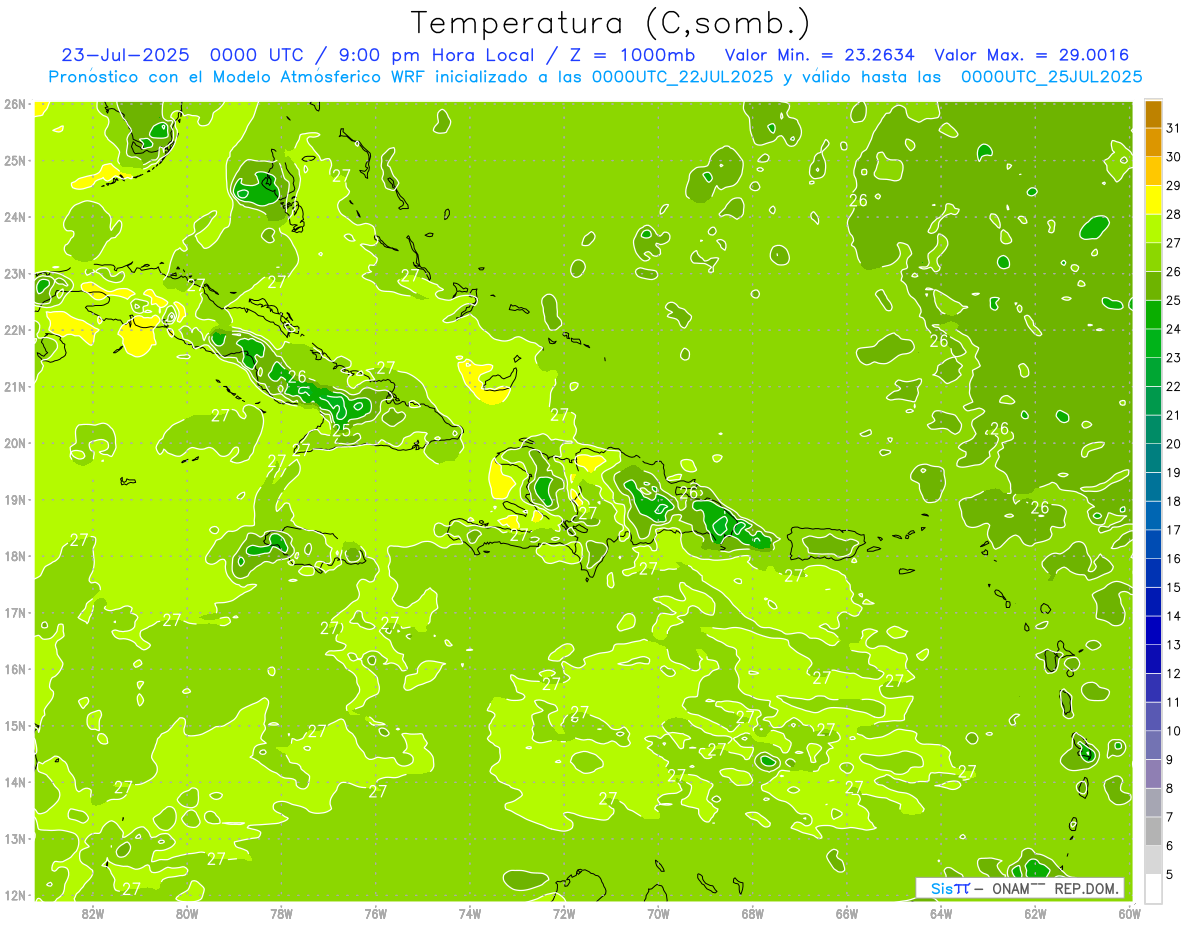Click the longitude label '78W'
The height and width of the screenshot is (927, 1200).
point(281,913)
